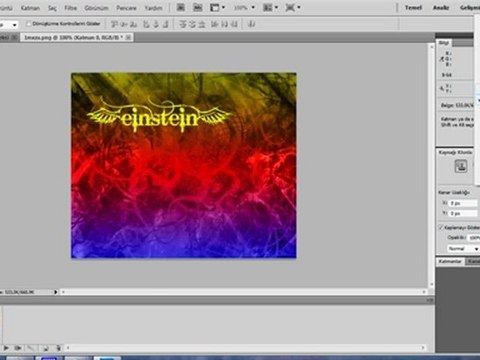The height and width of the screenshot is (360, 480).
Task: Click the distribute left edges icon
Action: 215,24
